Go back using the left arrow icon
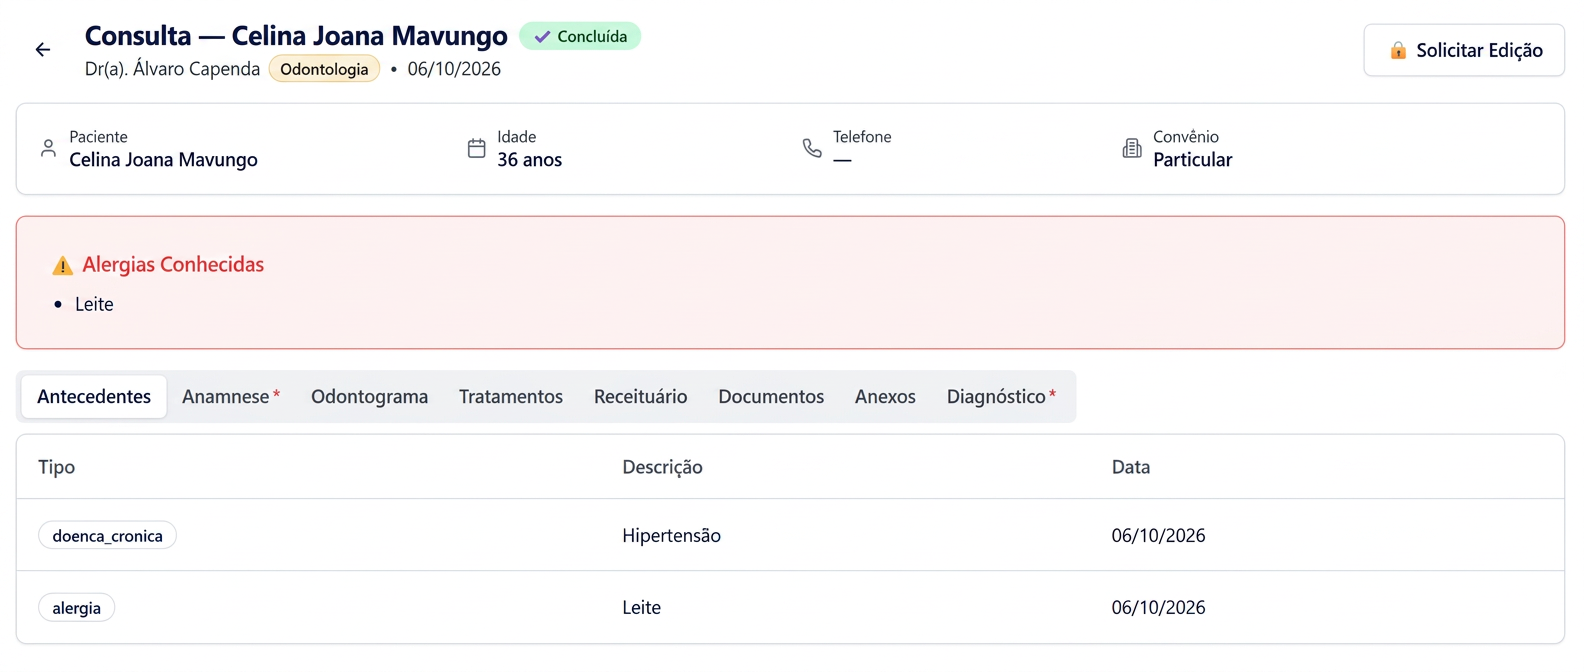The height and width of the screenshot is (672, 1584). (x=43, y=49)
